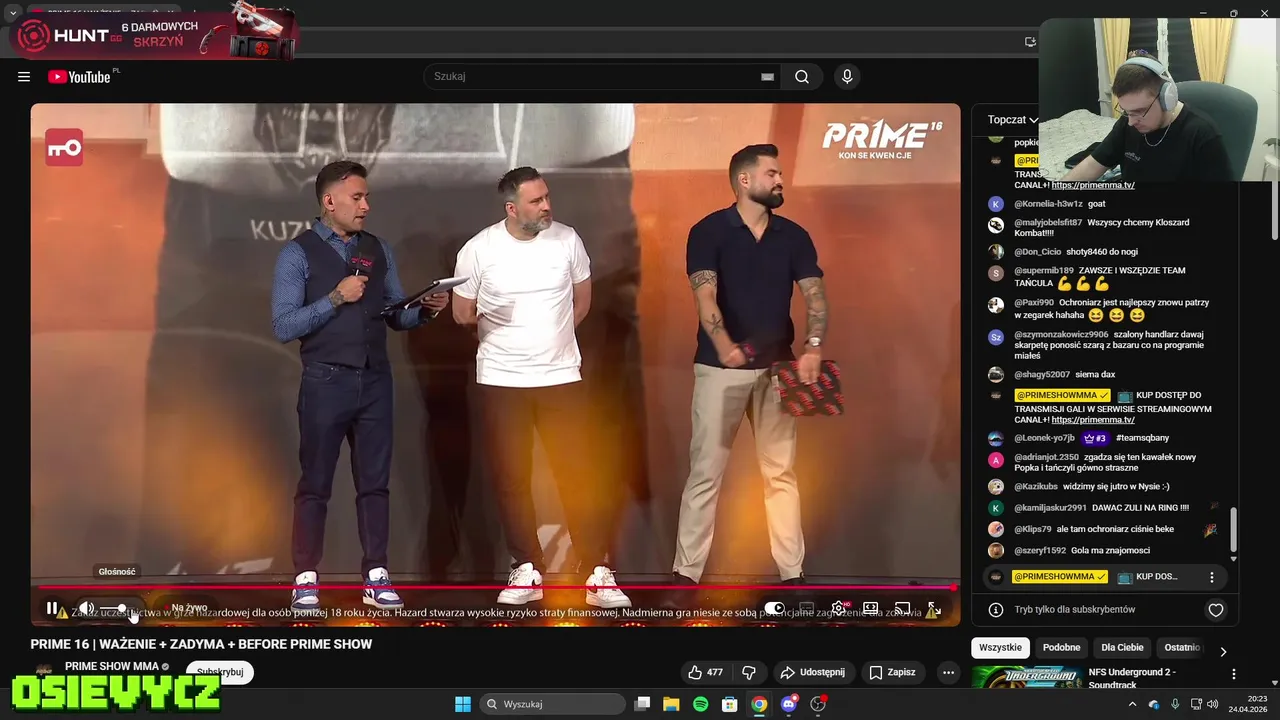Viewport: 1280px width, 720px height.
Task: Toggle subtitles in the video player
Action: [x=807, y=608]
